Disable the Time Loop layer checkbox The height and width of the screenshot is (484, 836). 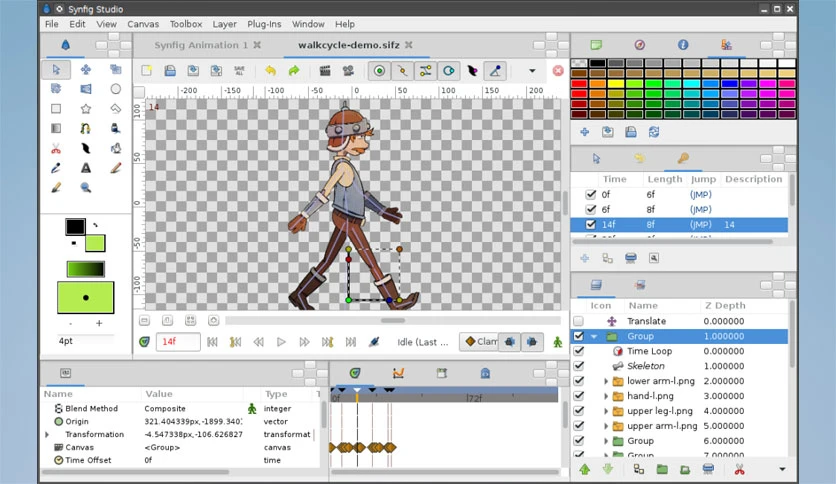point(578,351)
